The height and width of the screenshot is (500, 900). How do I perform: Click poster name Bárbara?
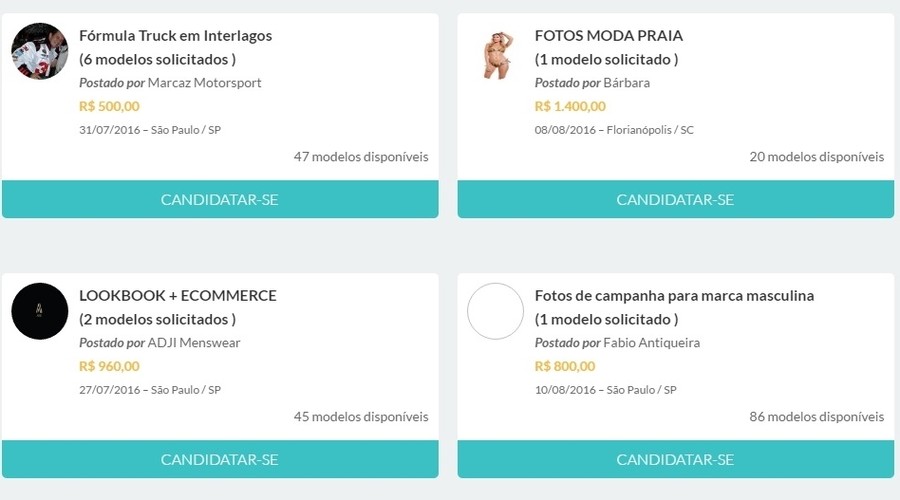point(626,83)
